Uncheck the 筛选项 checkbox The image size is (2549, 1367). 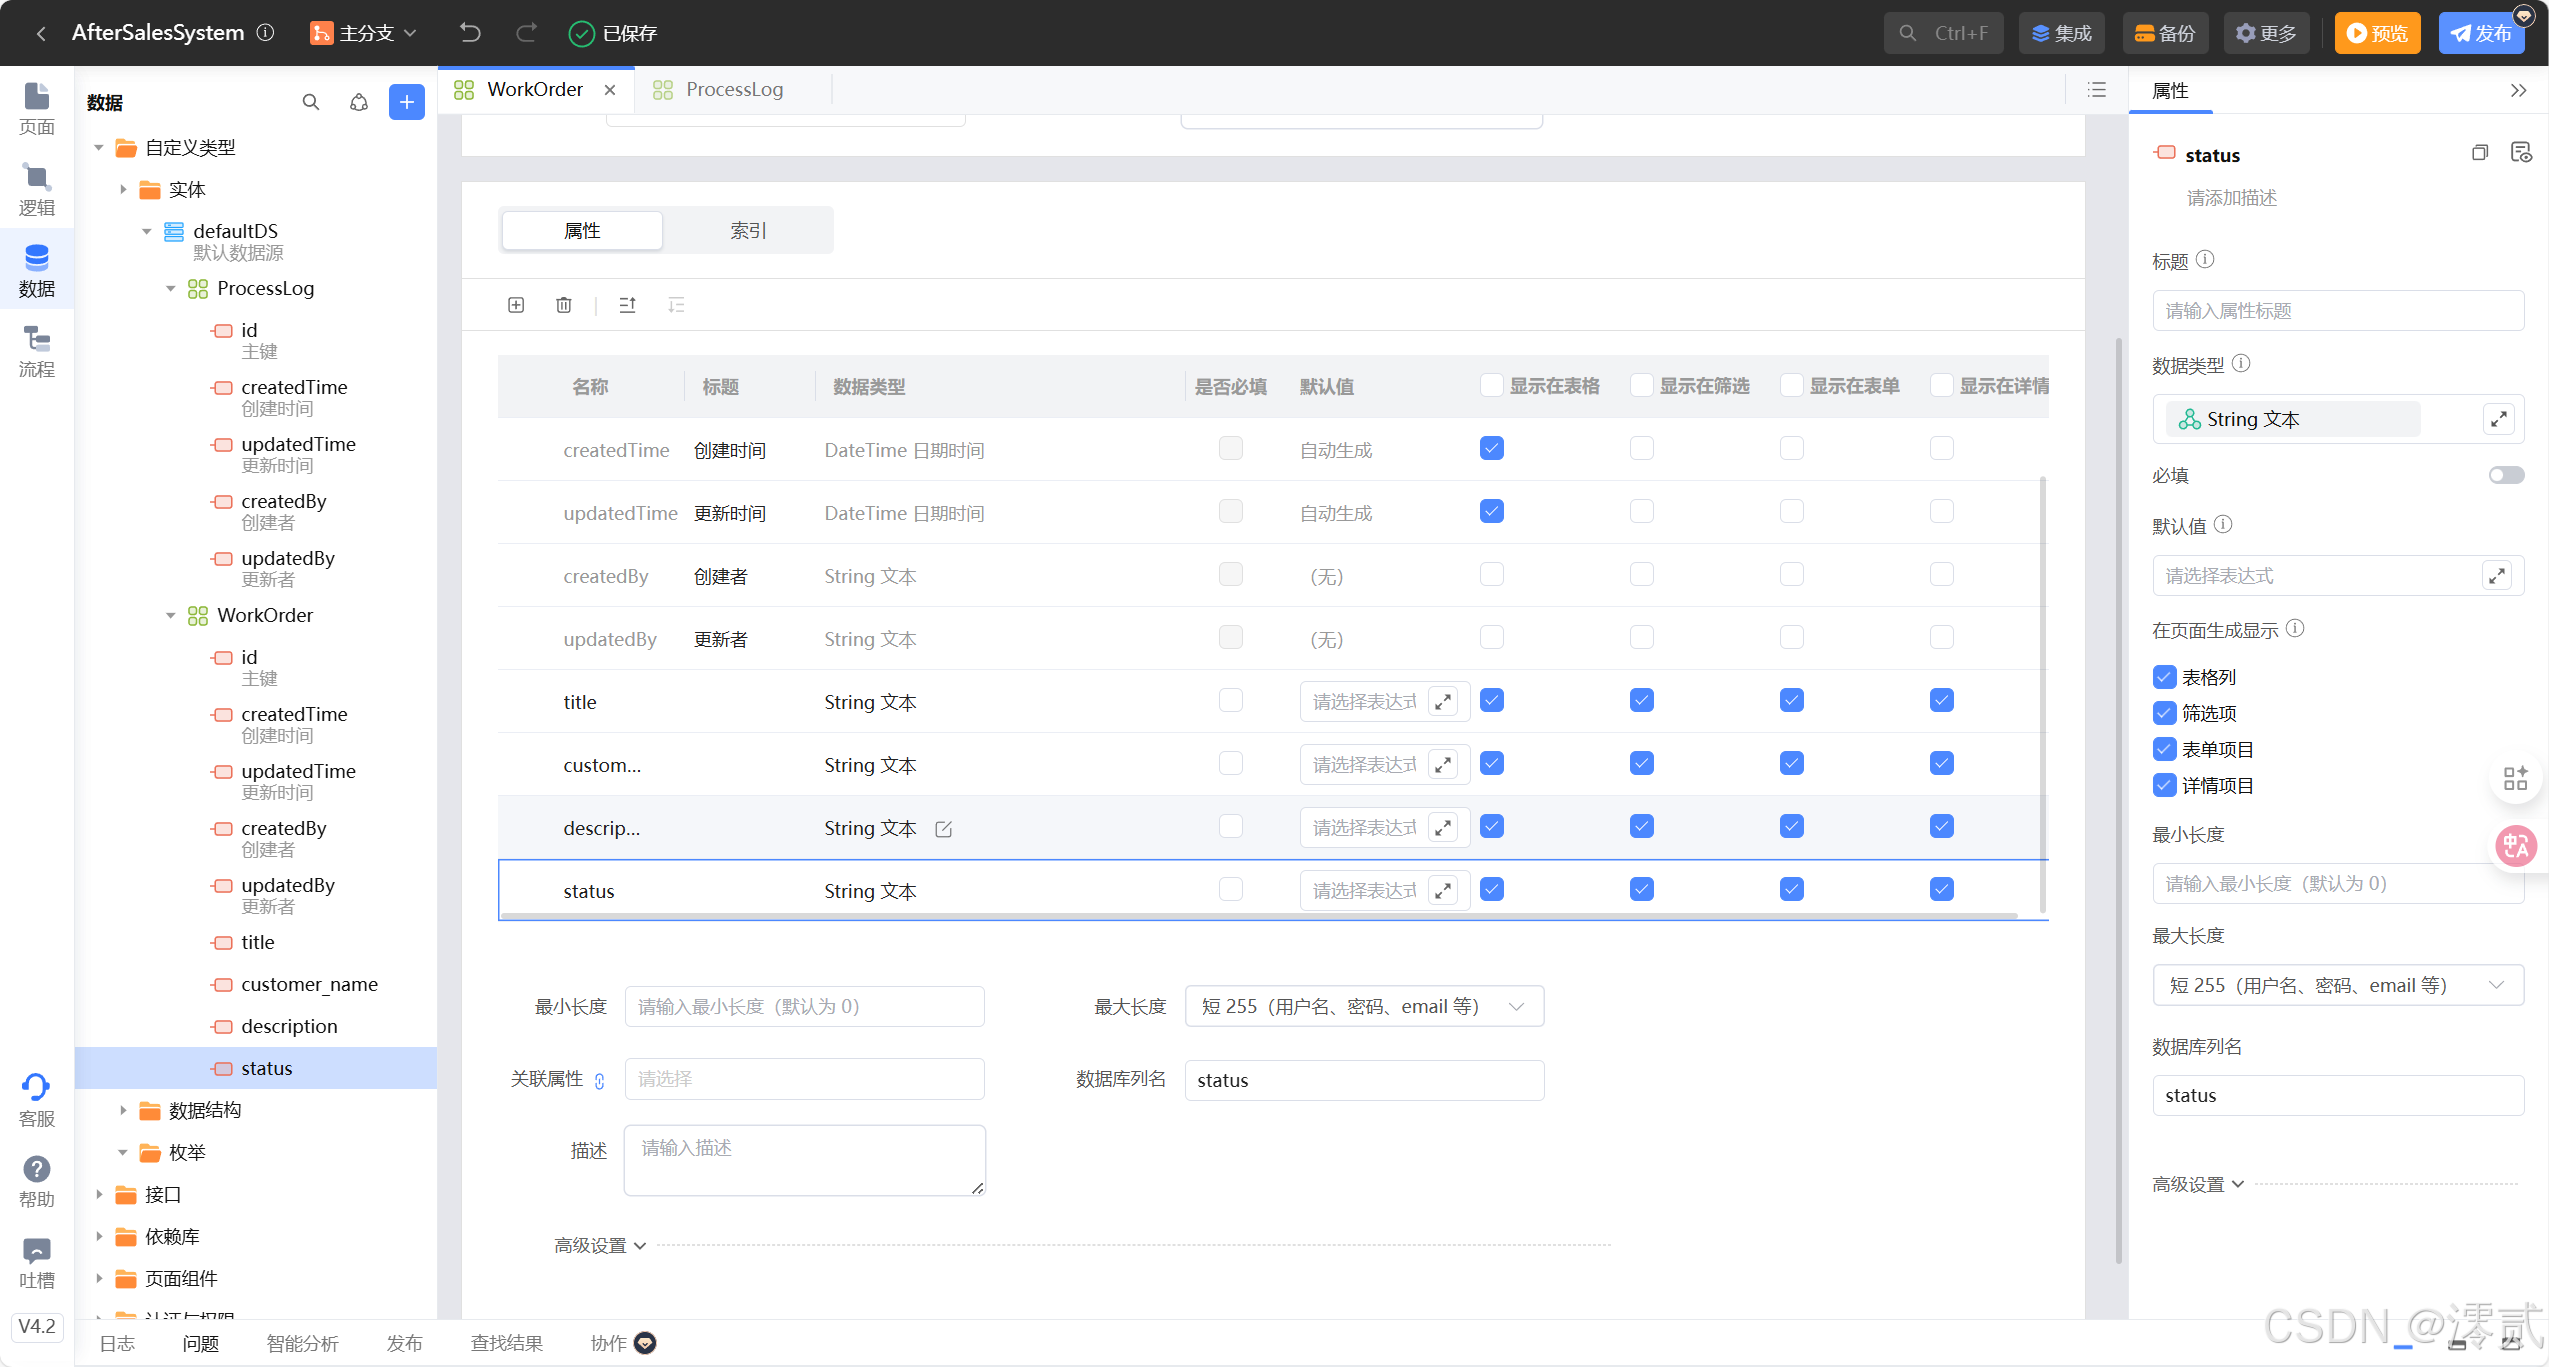[2165, 713]
